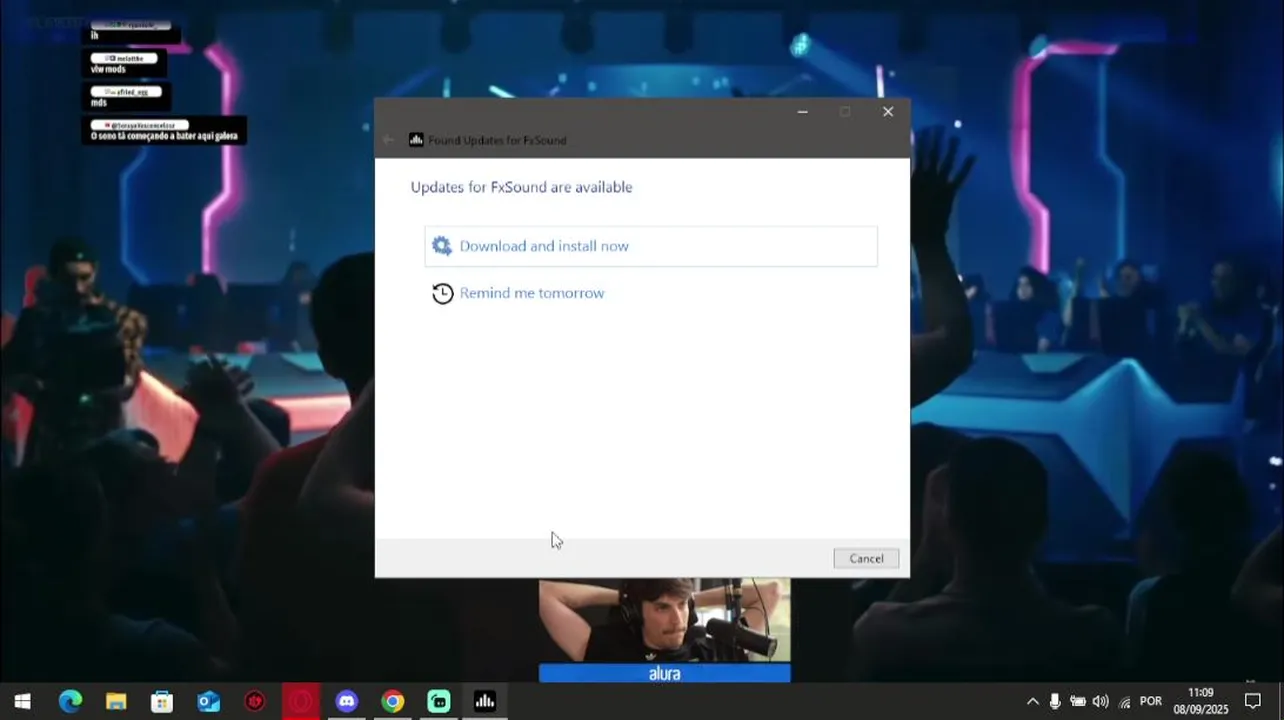The width and height of the screenshot is (1284, 720).
Task: Click the gear icon beside Download
Action: (442, 246)
